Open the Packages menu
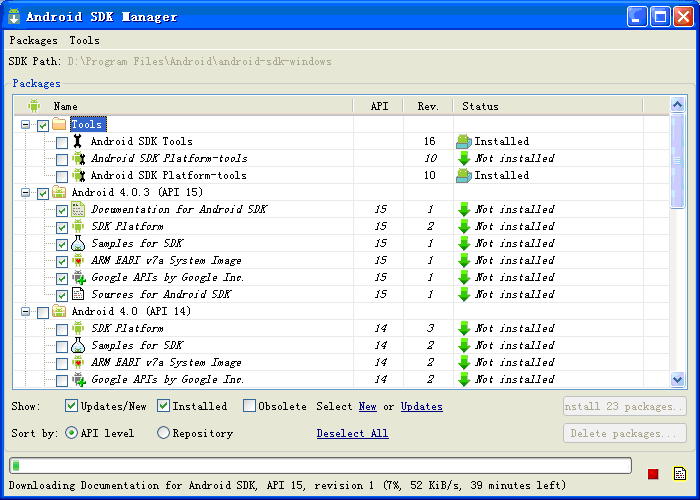Image resolution: width=700 pixels, height=500 pixels. pos(33,40)
